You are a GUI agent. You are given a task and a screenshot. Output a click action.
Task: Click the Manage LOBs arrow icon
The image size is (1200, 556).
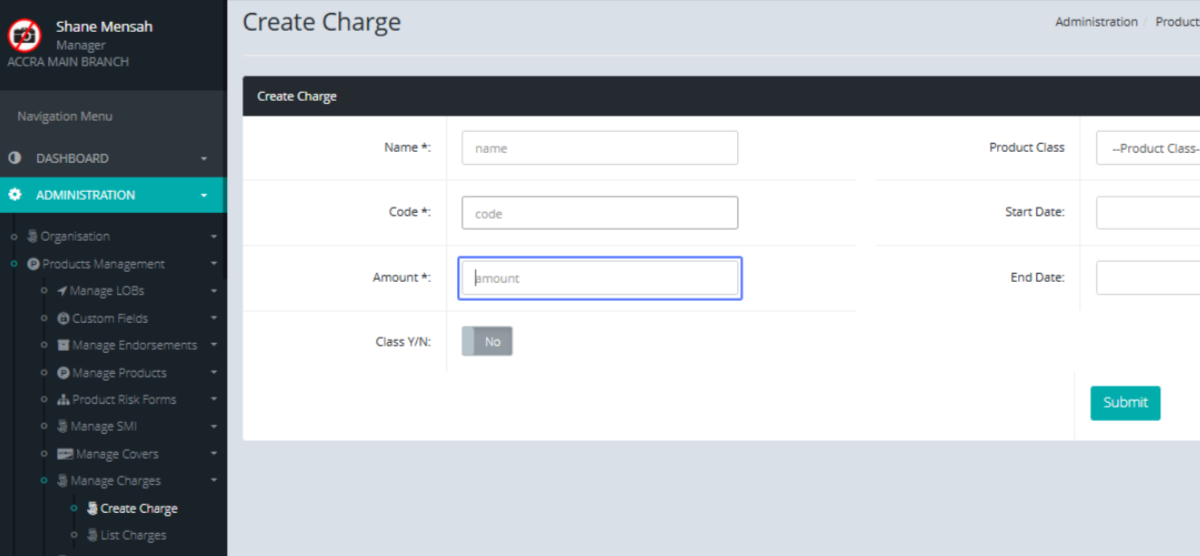click(x=62, y=291)
